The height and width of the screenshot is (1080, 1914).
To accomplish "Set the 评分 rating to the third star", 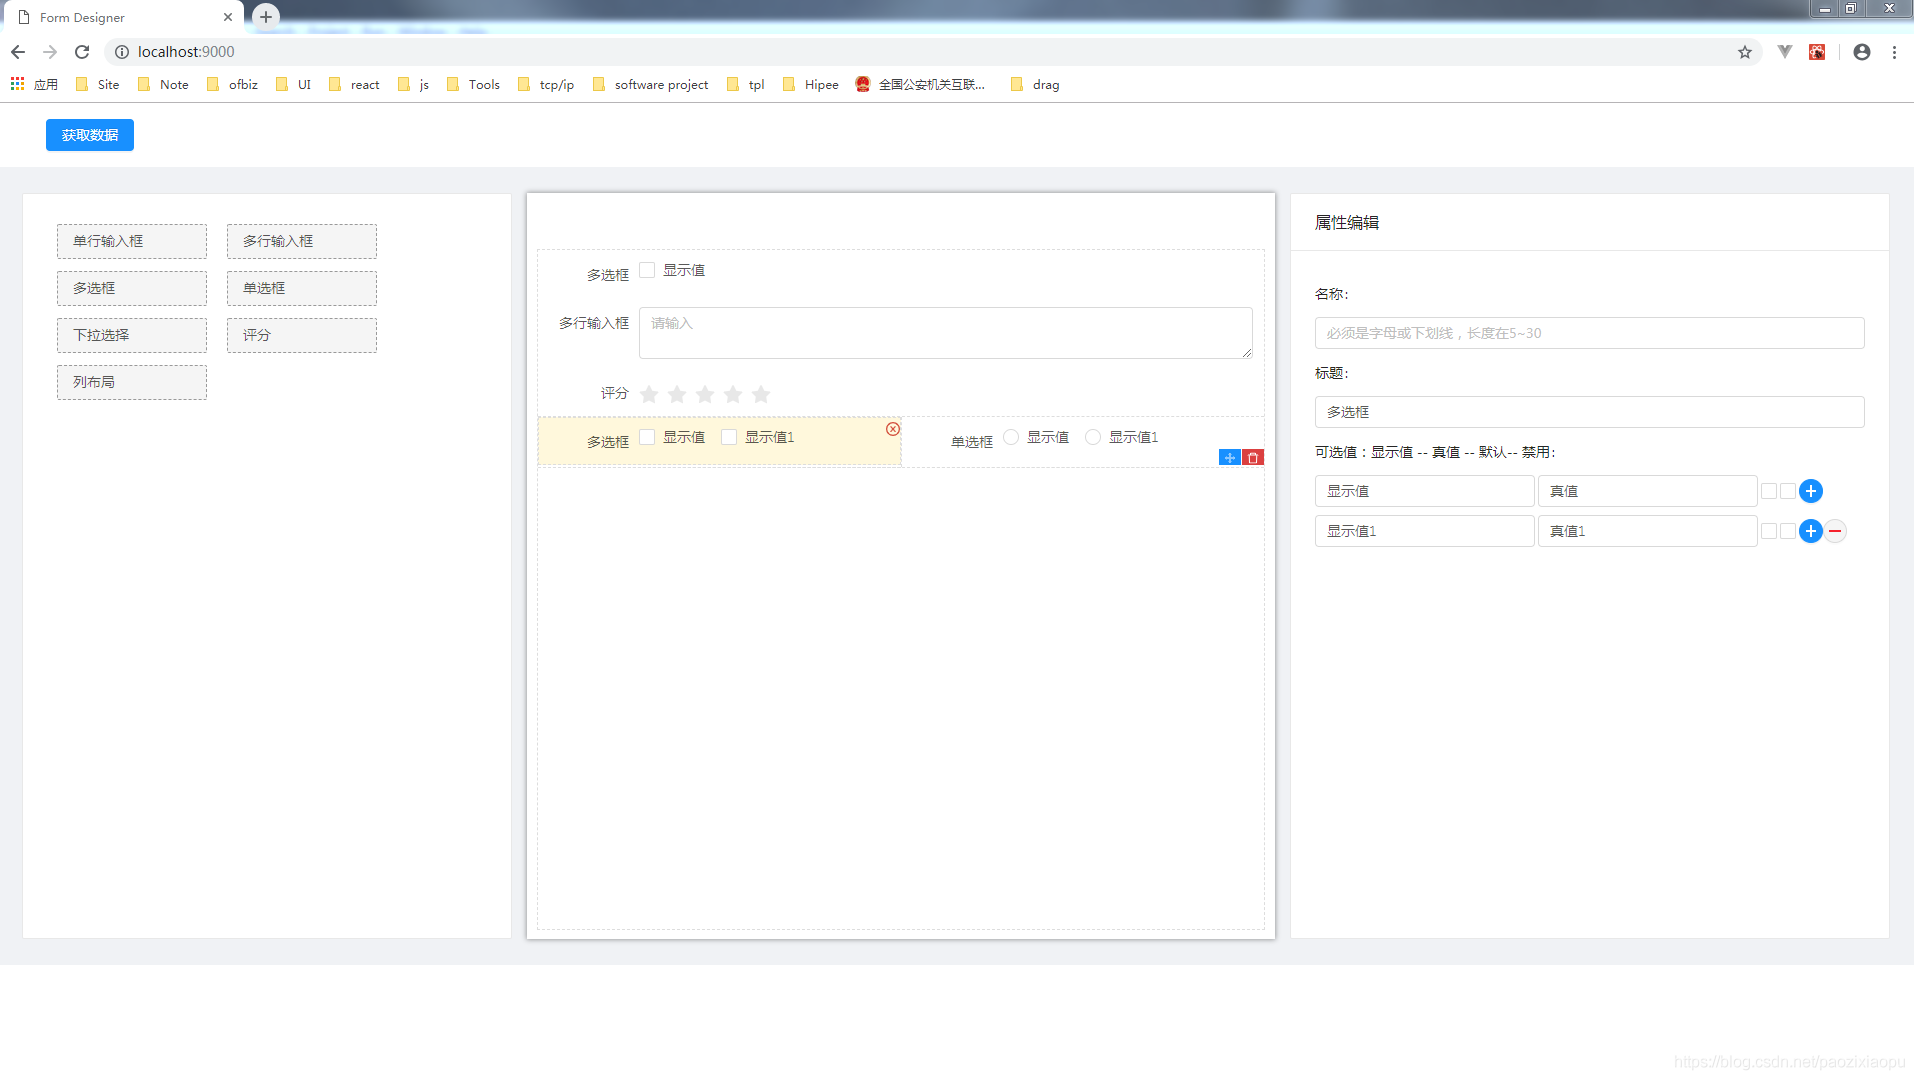I will [705, 394].
